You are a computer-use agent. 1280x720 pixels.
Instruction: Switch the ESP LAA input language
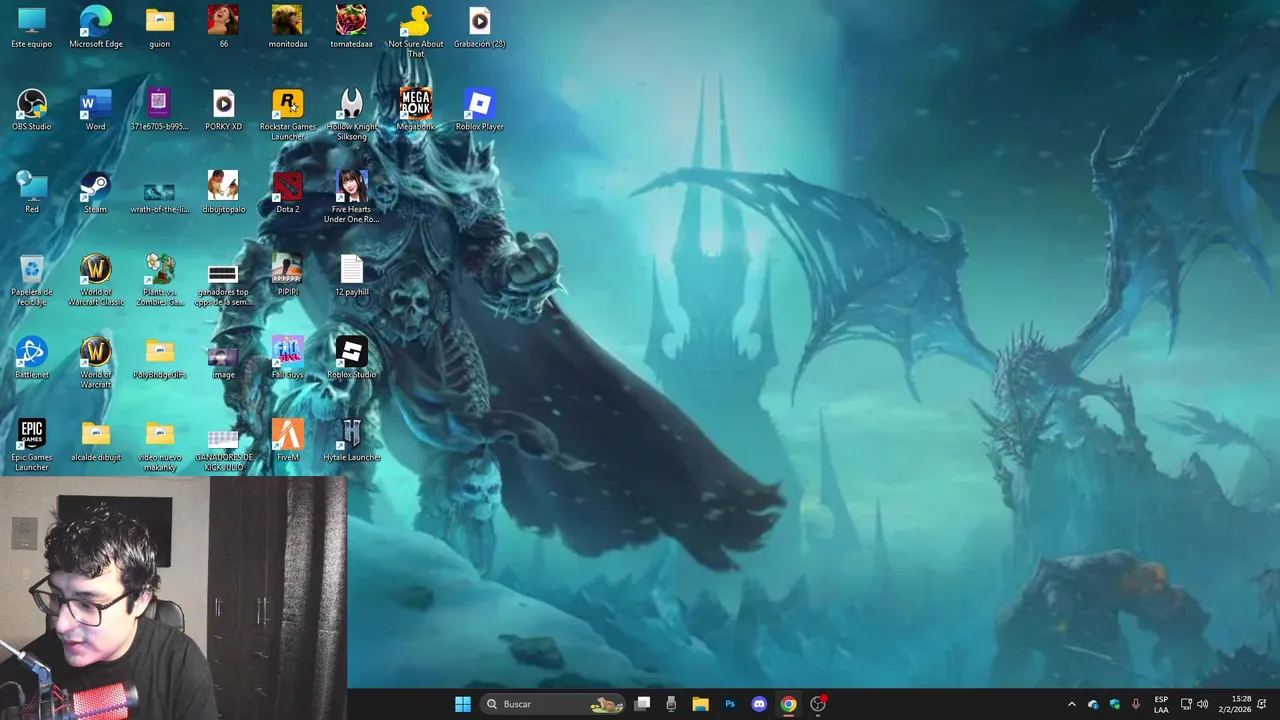1161,704
